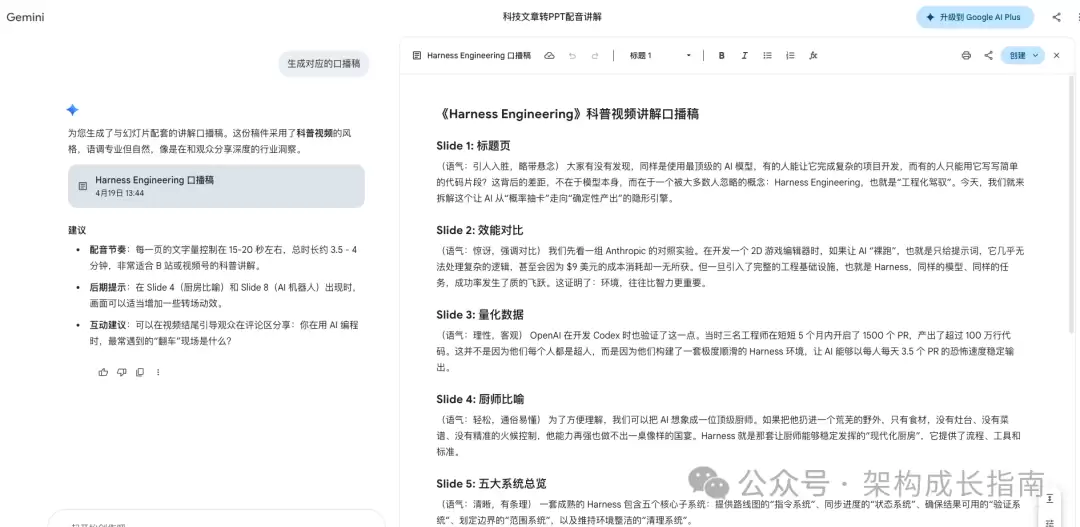Open the Harness Engineering 口播稿 file card
The height and width of the screenshot is (527, 1080).
216,186
